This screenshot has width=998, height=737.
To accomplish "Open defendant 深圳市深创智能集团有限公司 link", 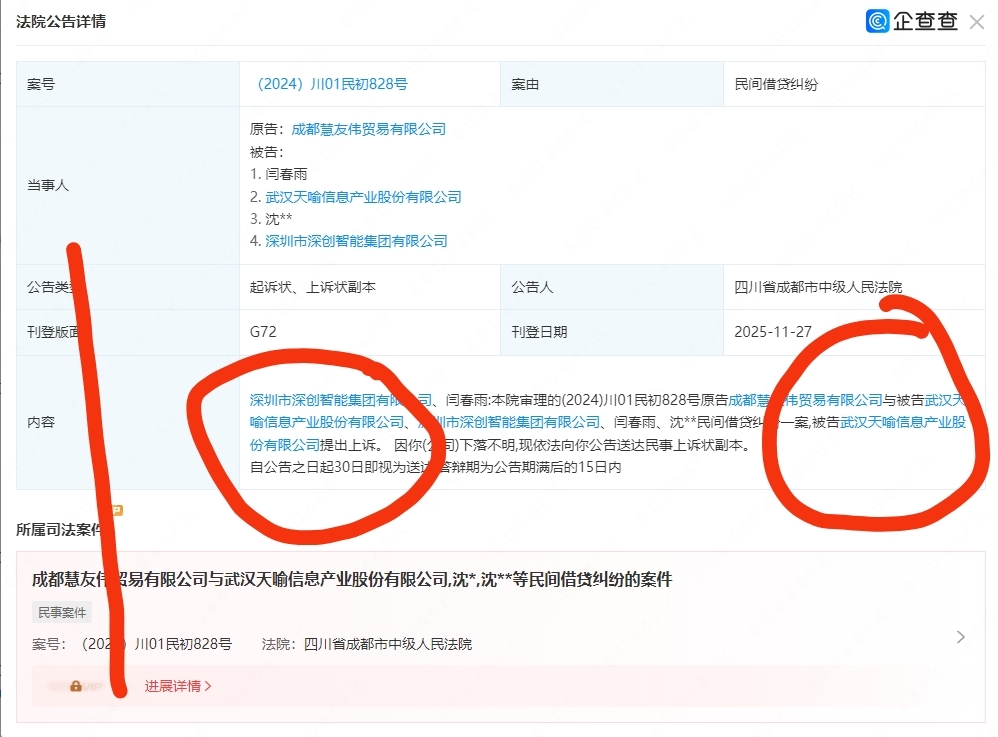I will (356, 241).
